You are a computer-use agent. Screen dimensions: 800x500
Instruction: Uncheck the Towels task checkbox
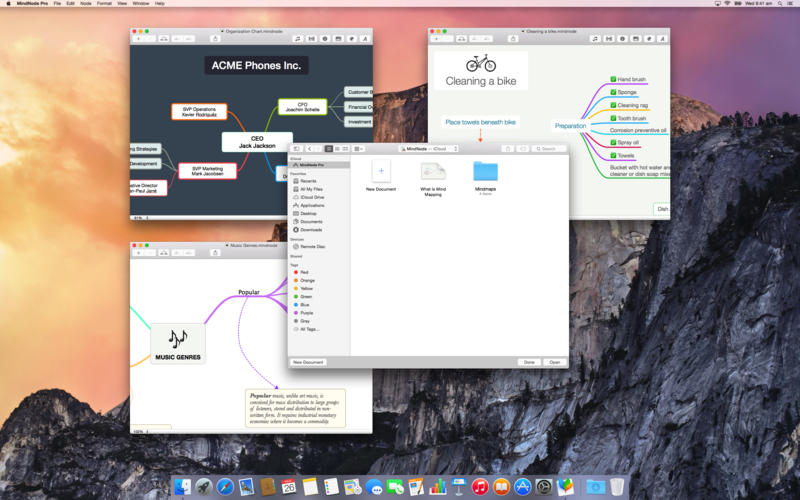point(612,155)
